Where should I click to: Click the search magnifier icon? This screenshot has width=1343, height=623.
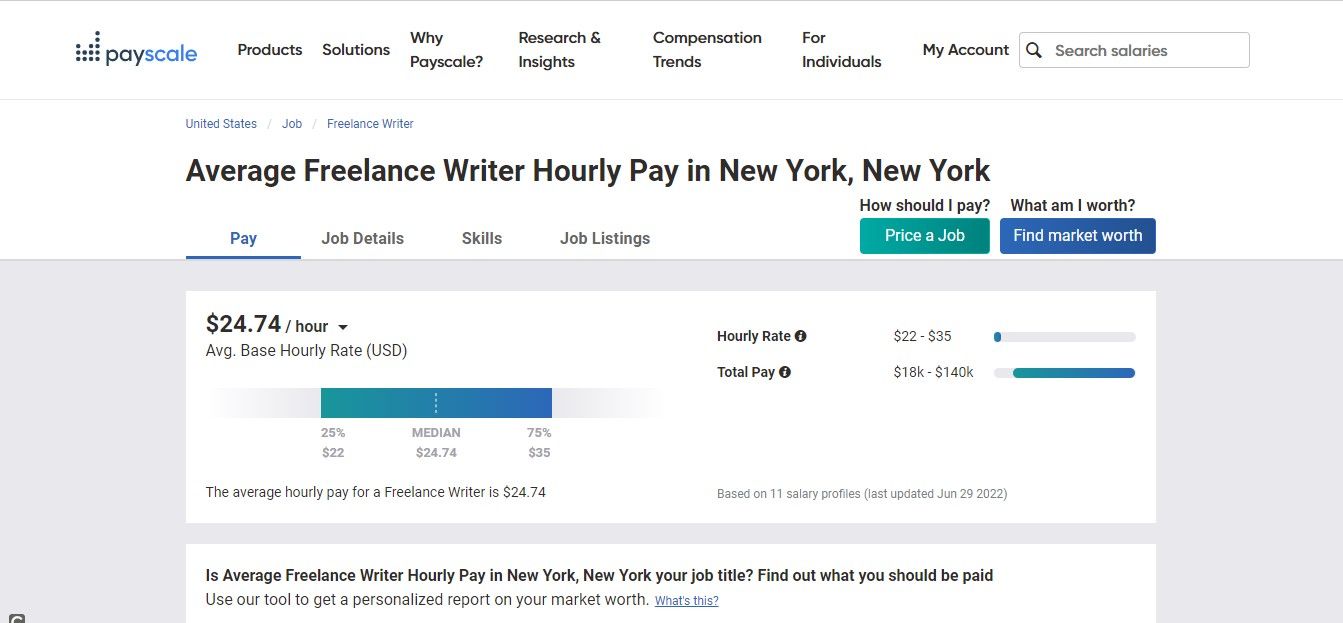pyautogui.click(x=1035, y=50)
